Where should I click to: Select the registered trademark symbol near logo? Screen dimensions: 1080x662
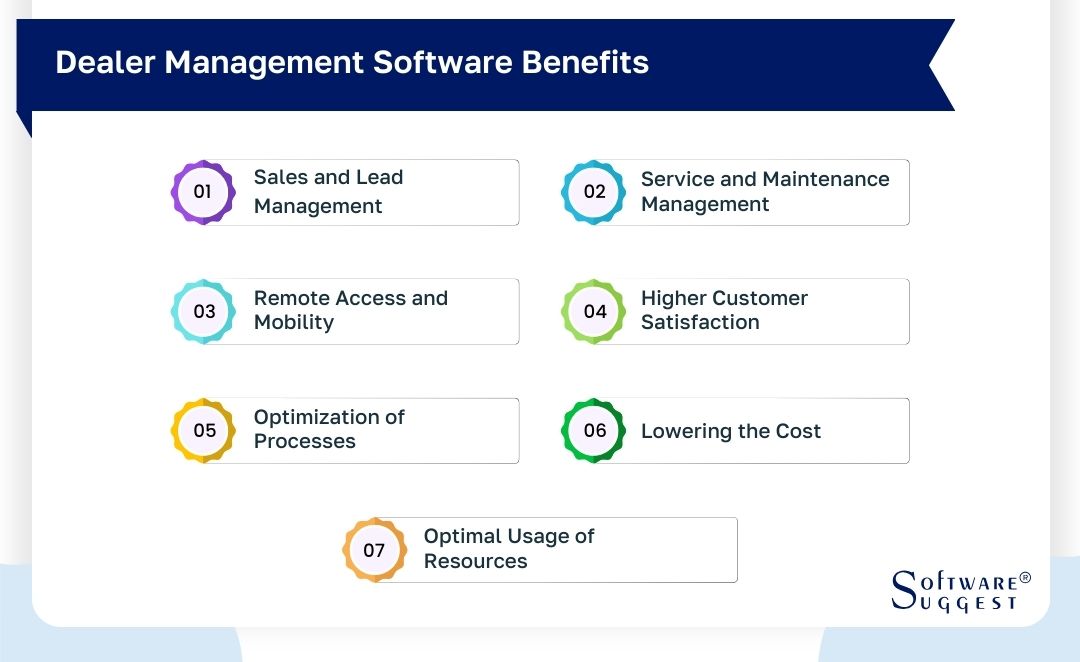pyautogui.click(x=1026, y=579)
